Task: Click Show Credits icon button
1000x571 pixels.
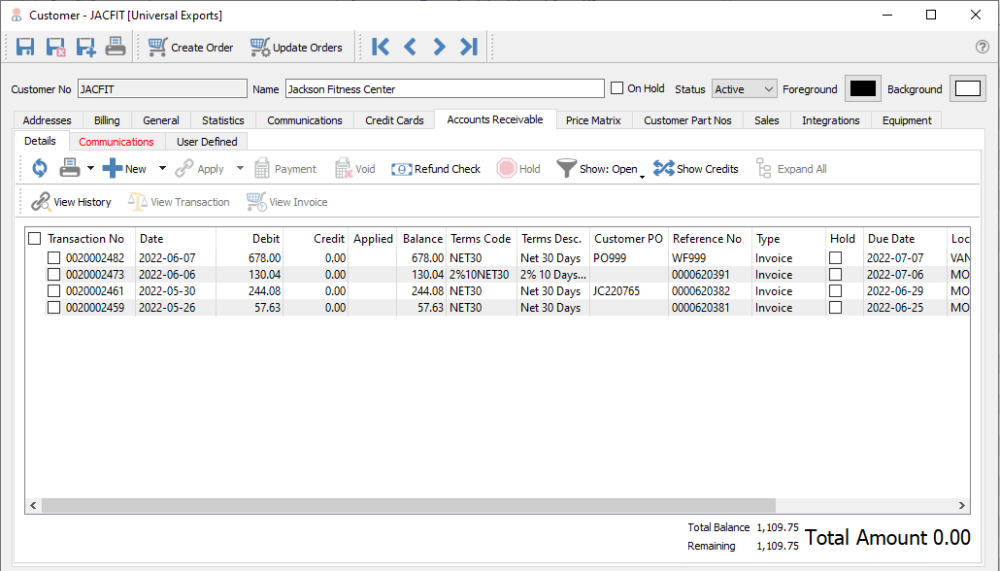Action: coord(696,169)
